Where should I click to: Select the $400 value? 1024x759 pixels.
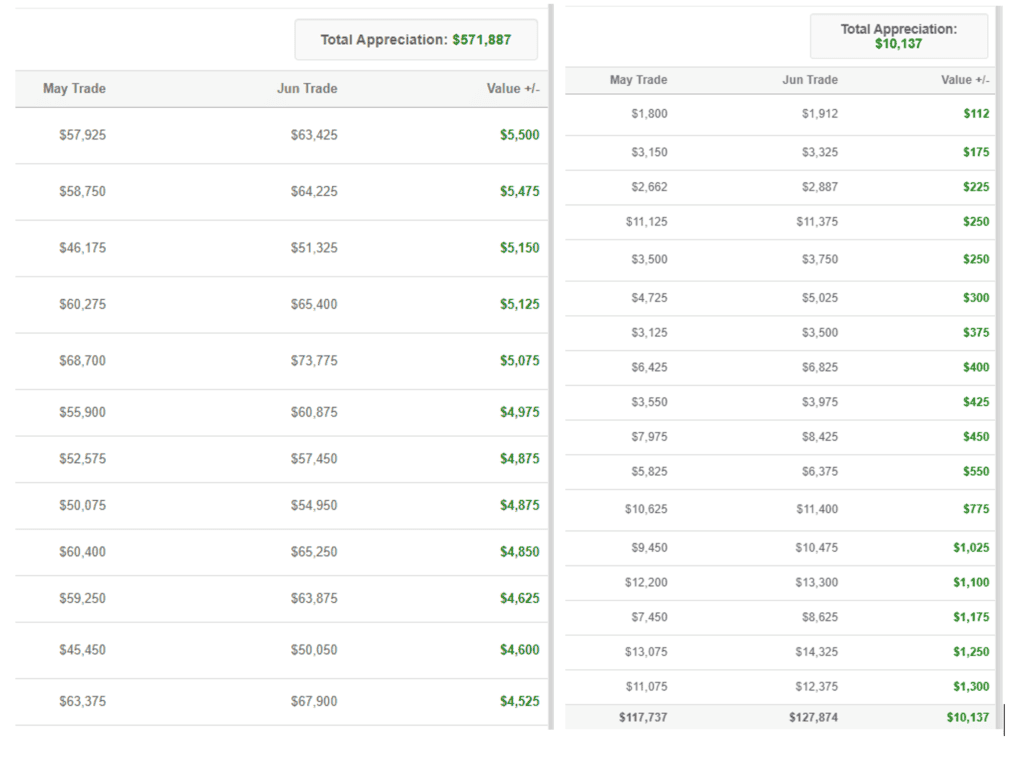[x=976, y=367]
